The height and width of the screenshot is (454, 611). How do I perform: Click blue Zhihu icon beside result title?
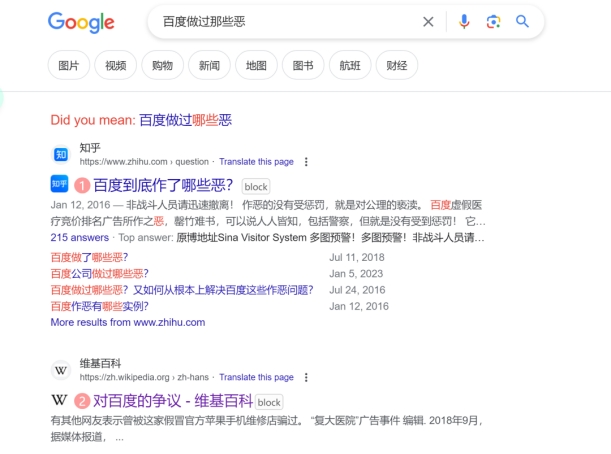(x=59, y=184)
